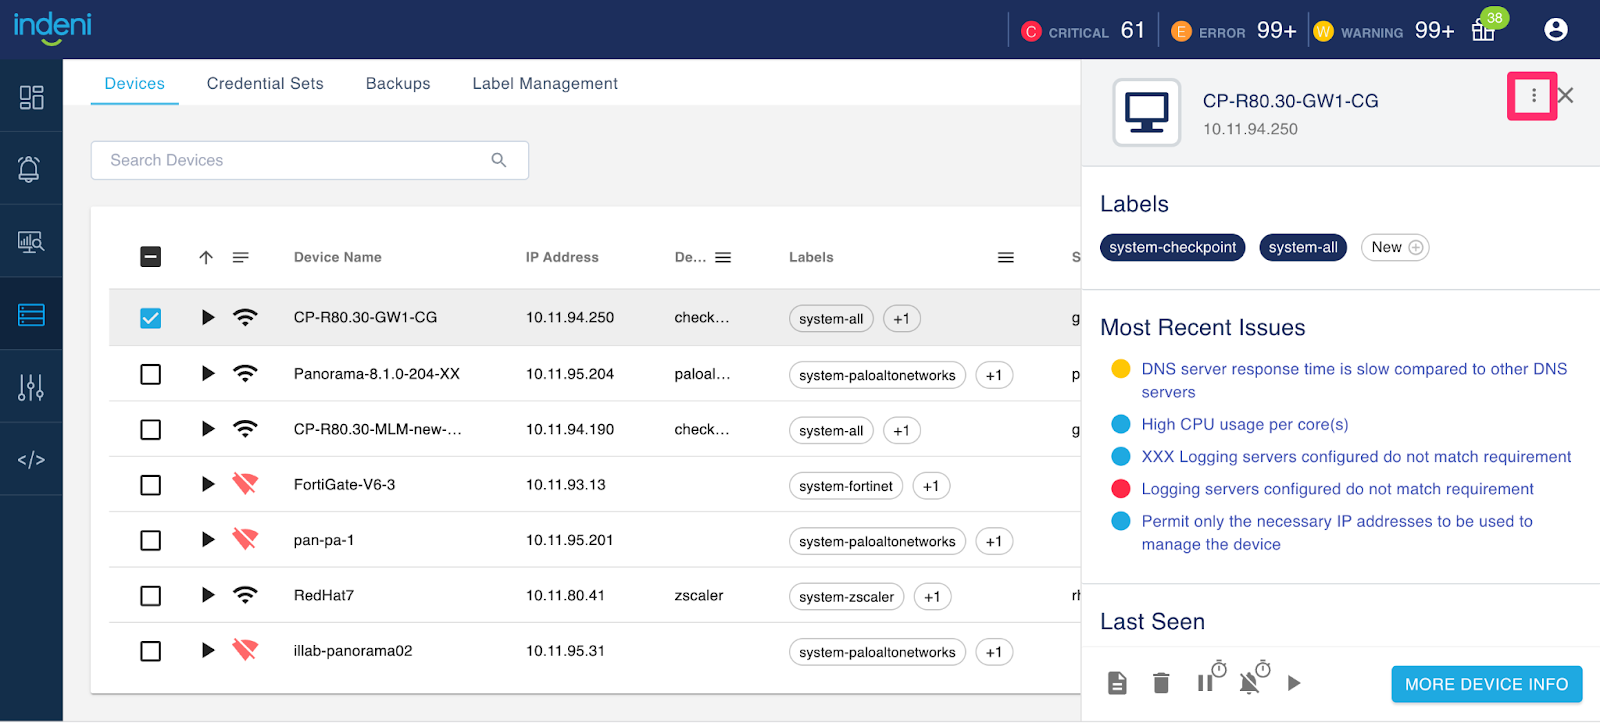Viewport: 1600px width, 723px height.
Task: Check the Panorama-8.1.0-204-XX row checkbox
Action: click(150, 374)
